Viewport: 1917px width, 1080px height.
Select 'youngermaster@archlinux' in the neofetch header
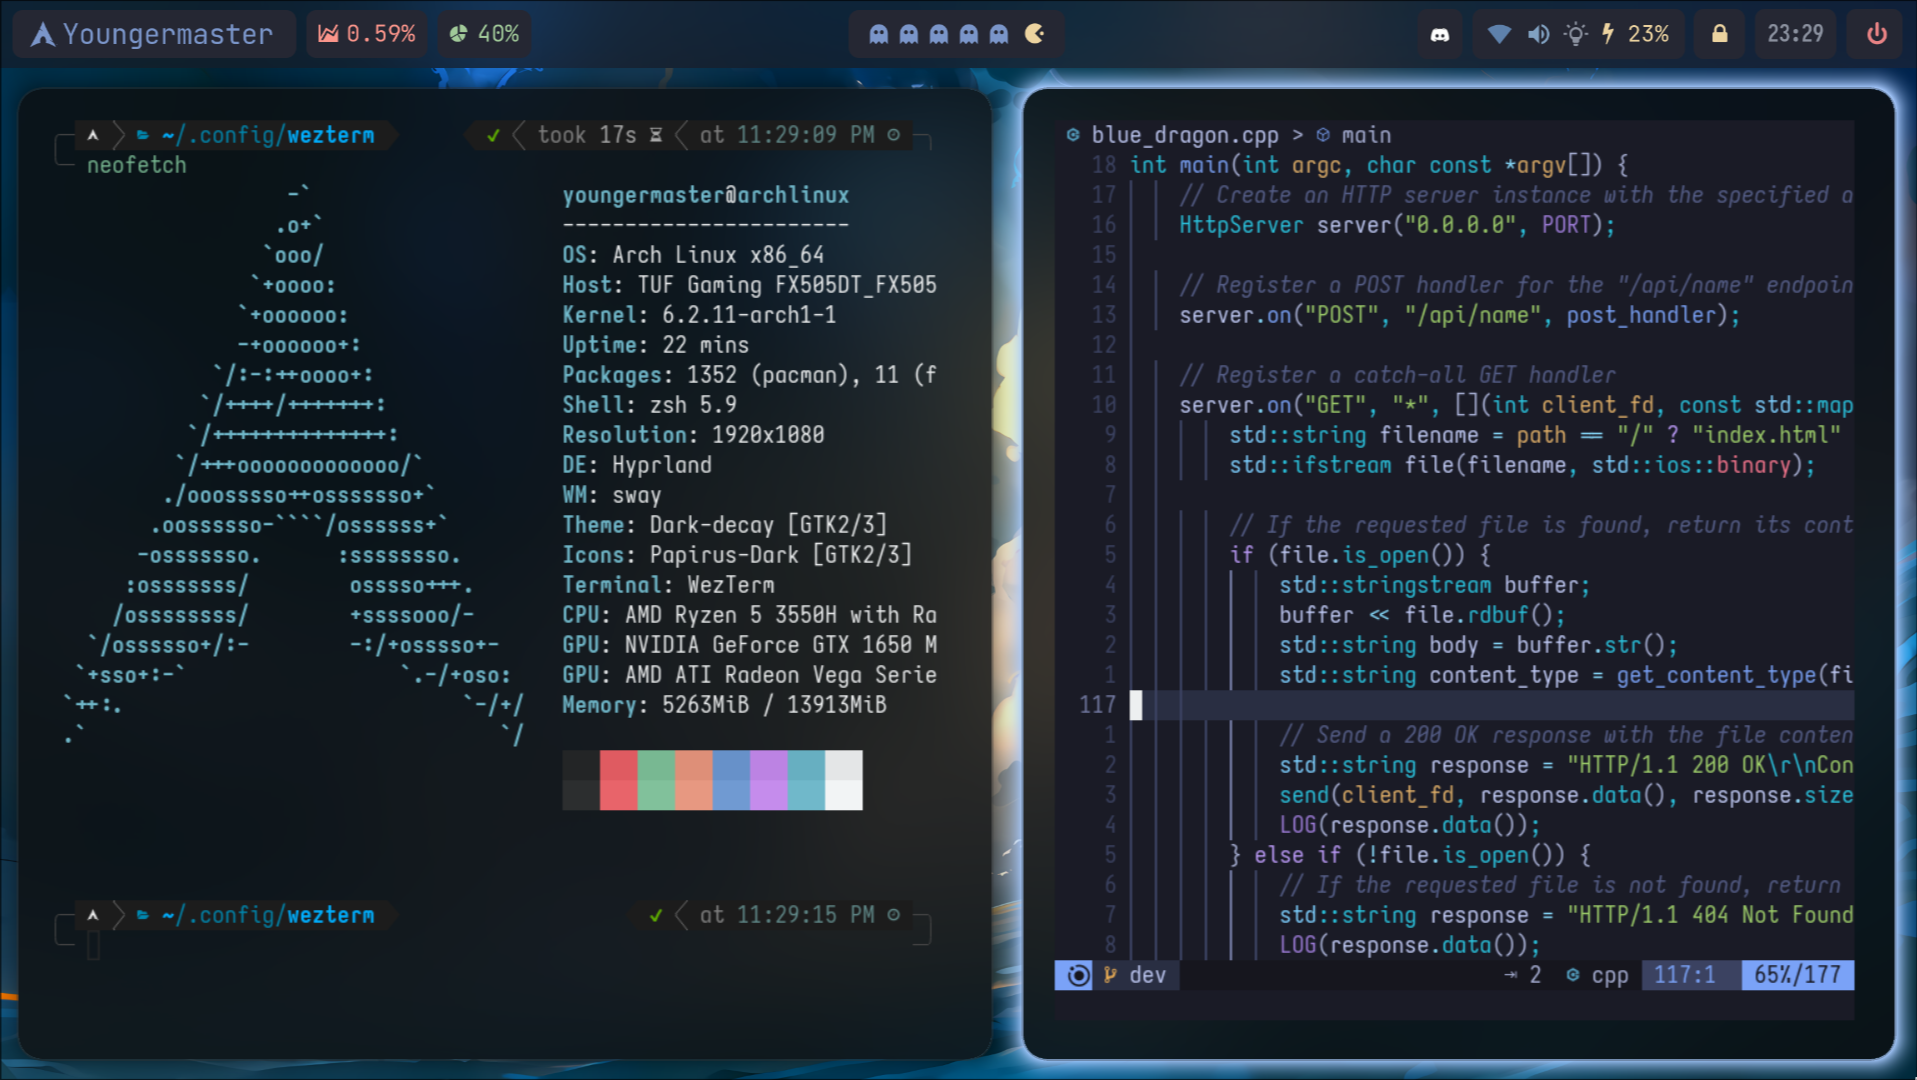(x=706, y=195)
